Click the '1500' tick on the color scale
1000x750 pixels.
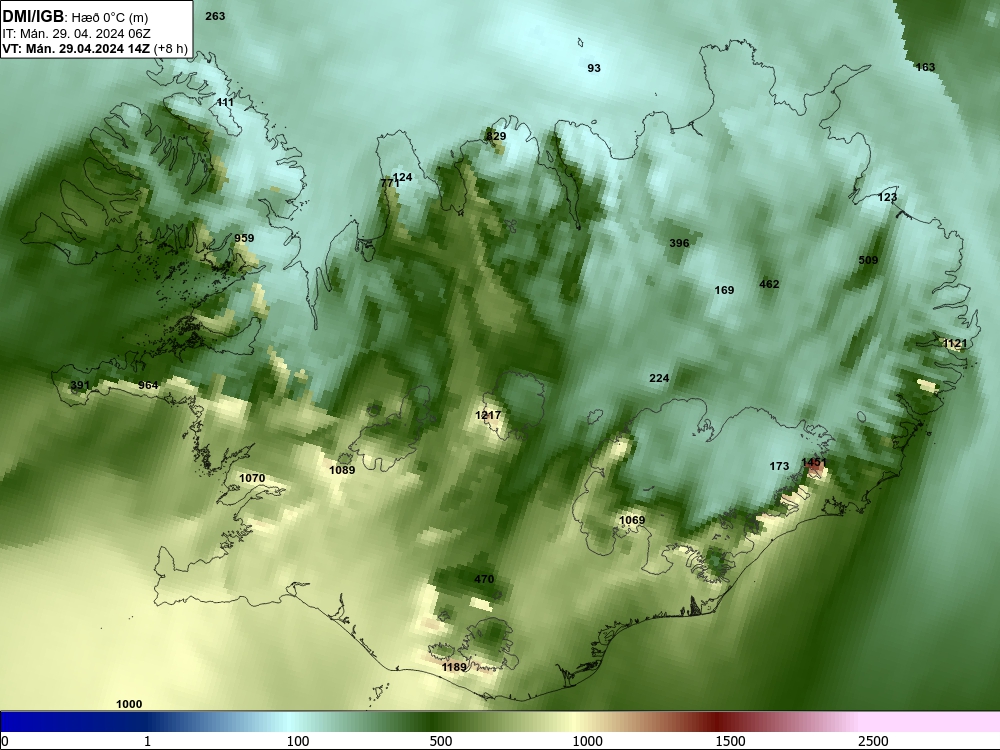[730, 741]
